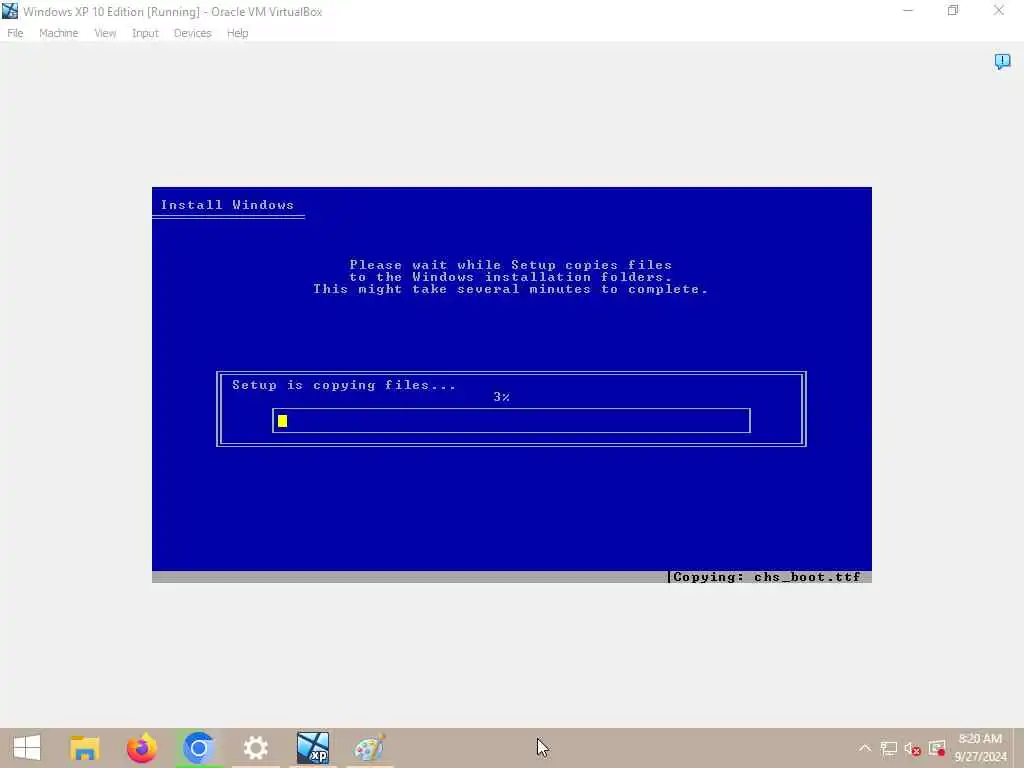Close the VirtualBox window
The height and width of the screenshot is (768, 1024).
(999, 11)
